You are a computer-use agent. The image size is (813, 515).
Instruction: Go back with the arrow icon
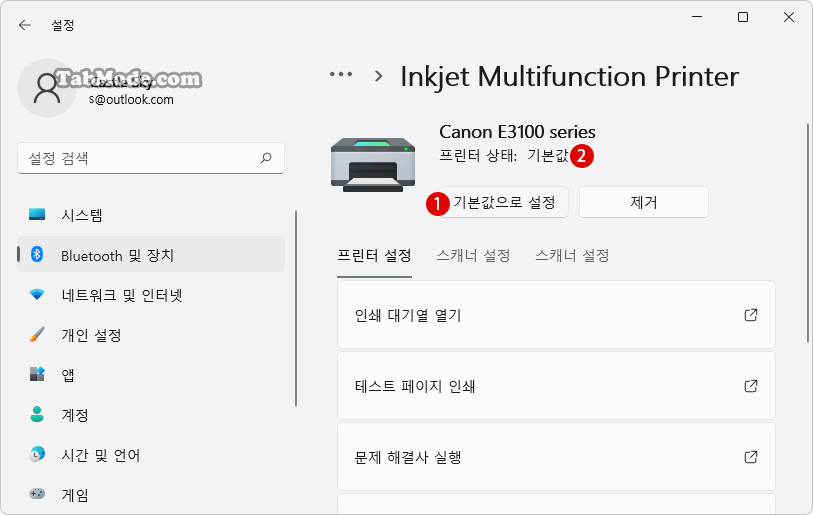click(24, 25)
